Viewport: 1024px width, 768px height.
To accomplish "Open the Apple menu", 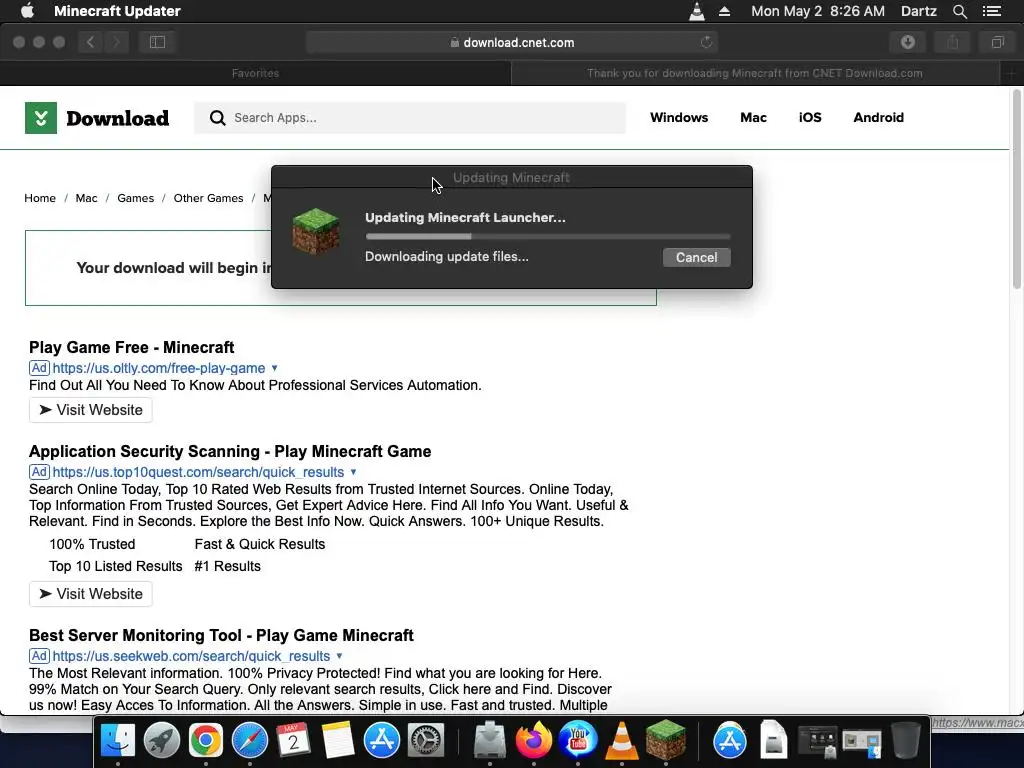I will click(27, 10).
